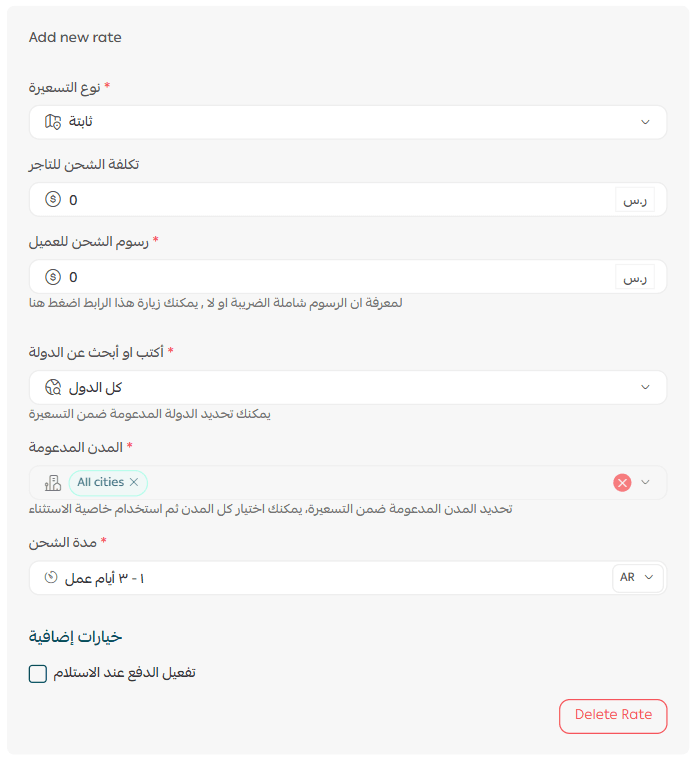Click the buildings icon in supported cities
This screenshot has width=698, height=763.
tap(53, 483)
